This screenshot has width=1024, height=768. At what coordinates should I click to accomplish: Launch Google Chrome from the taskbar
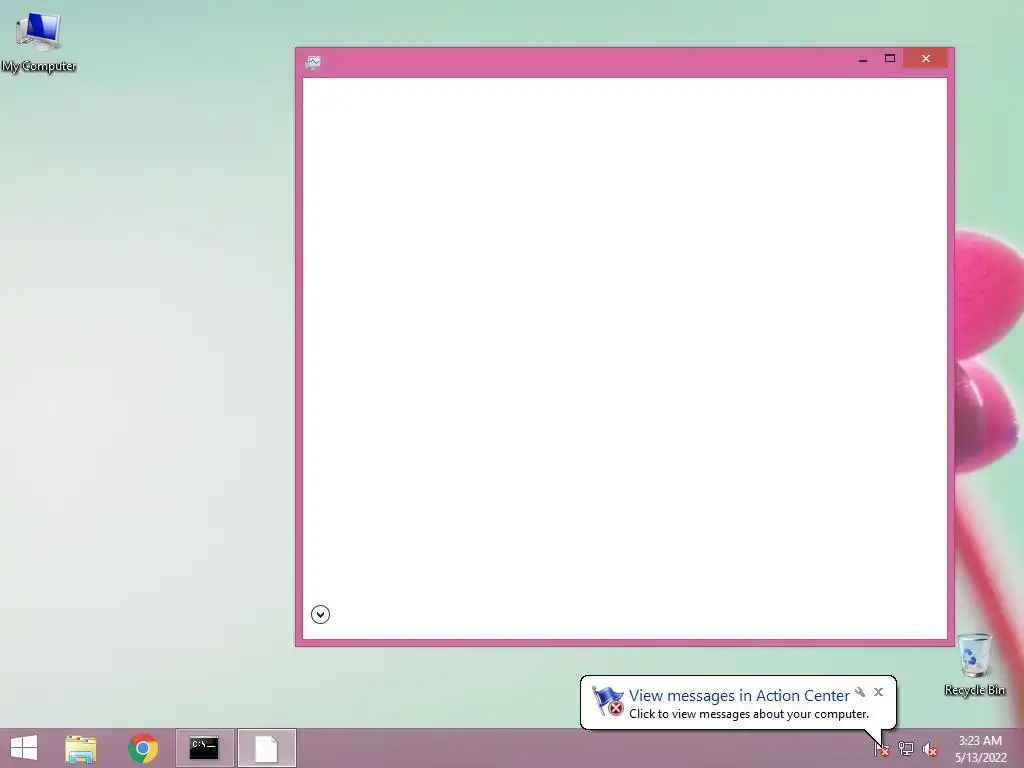pos(143,748)
